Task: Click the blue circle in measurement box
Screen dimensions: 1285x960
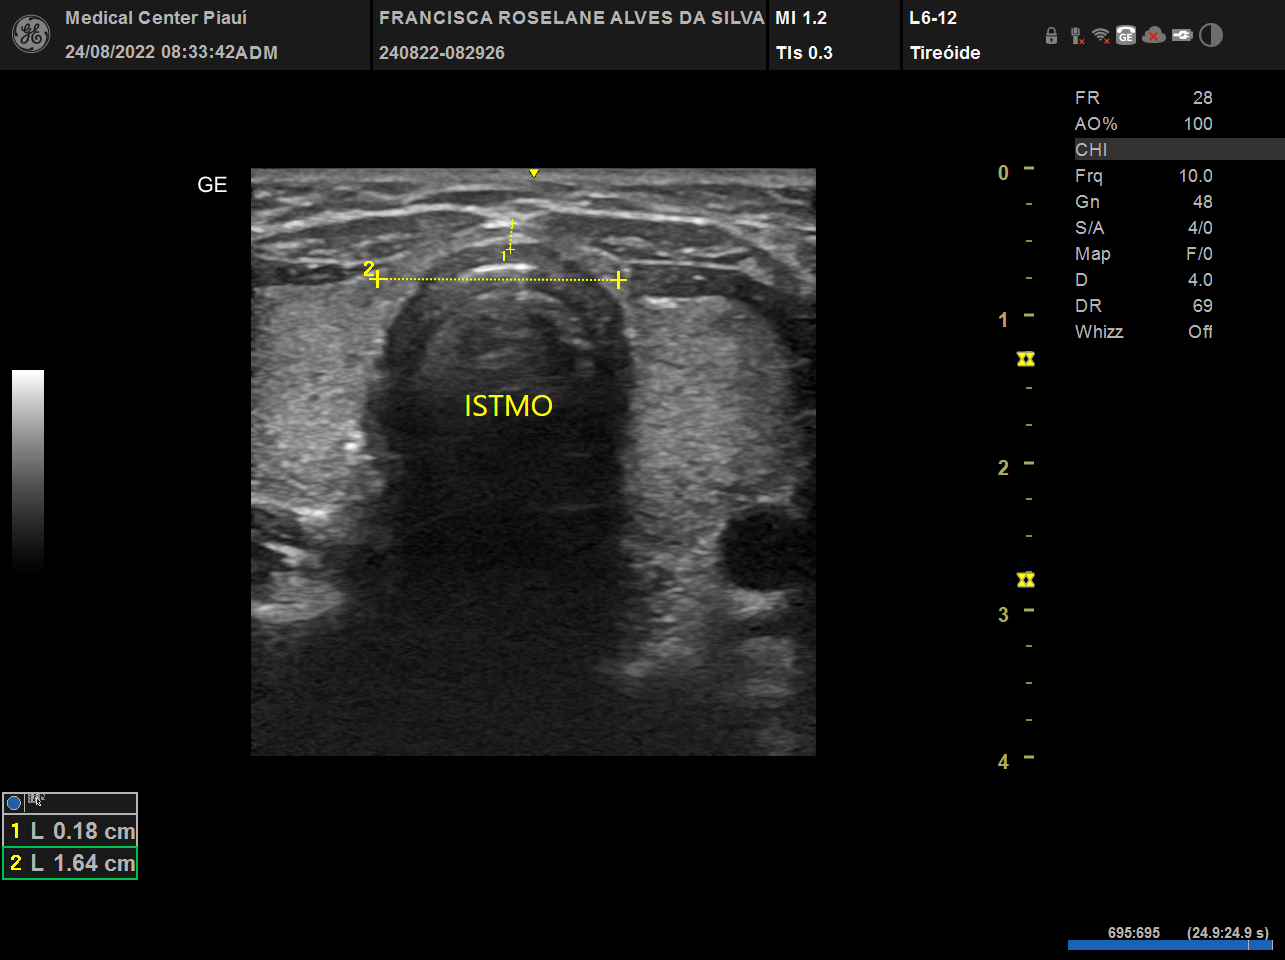Action: [x=14, y=802]
